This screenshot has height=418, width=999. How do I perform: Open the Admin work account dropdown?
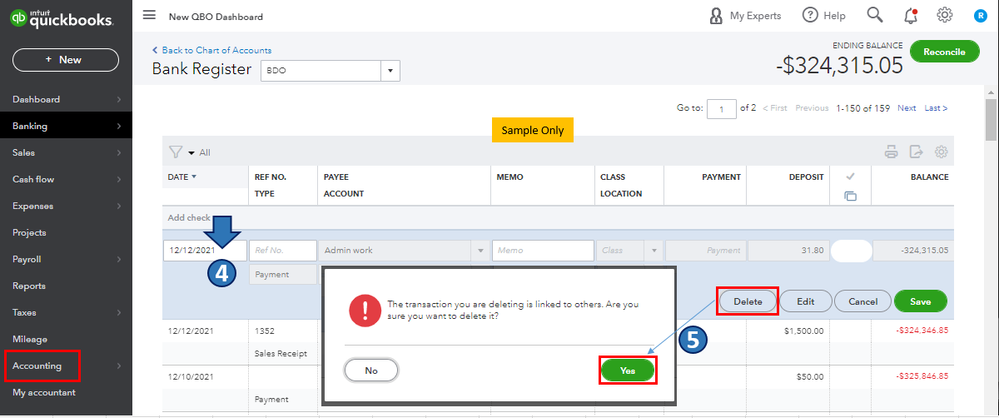click(480, 251)
